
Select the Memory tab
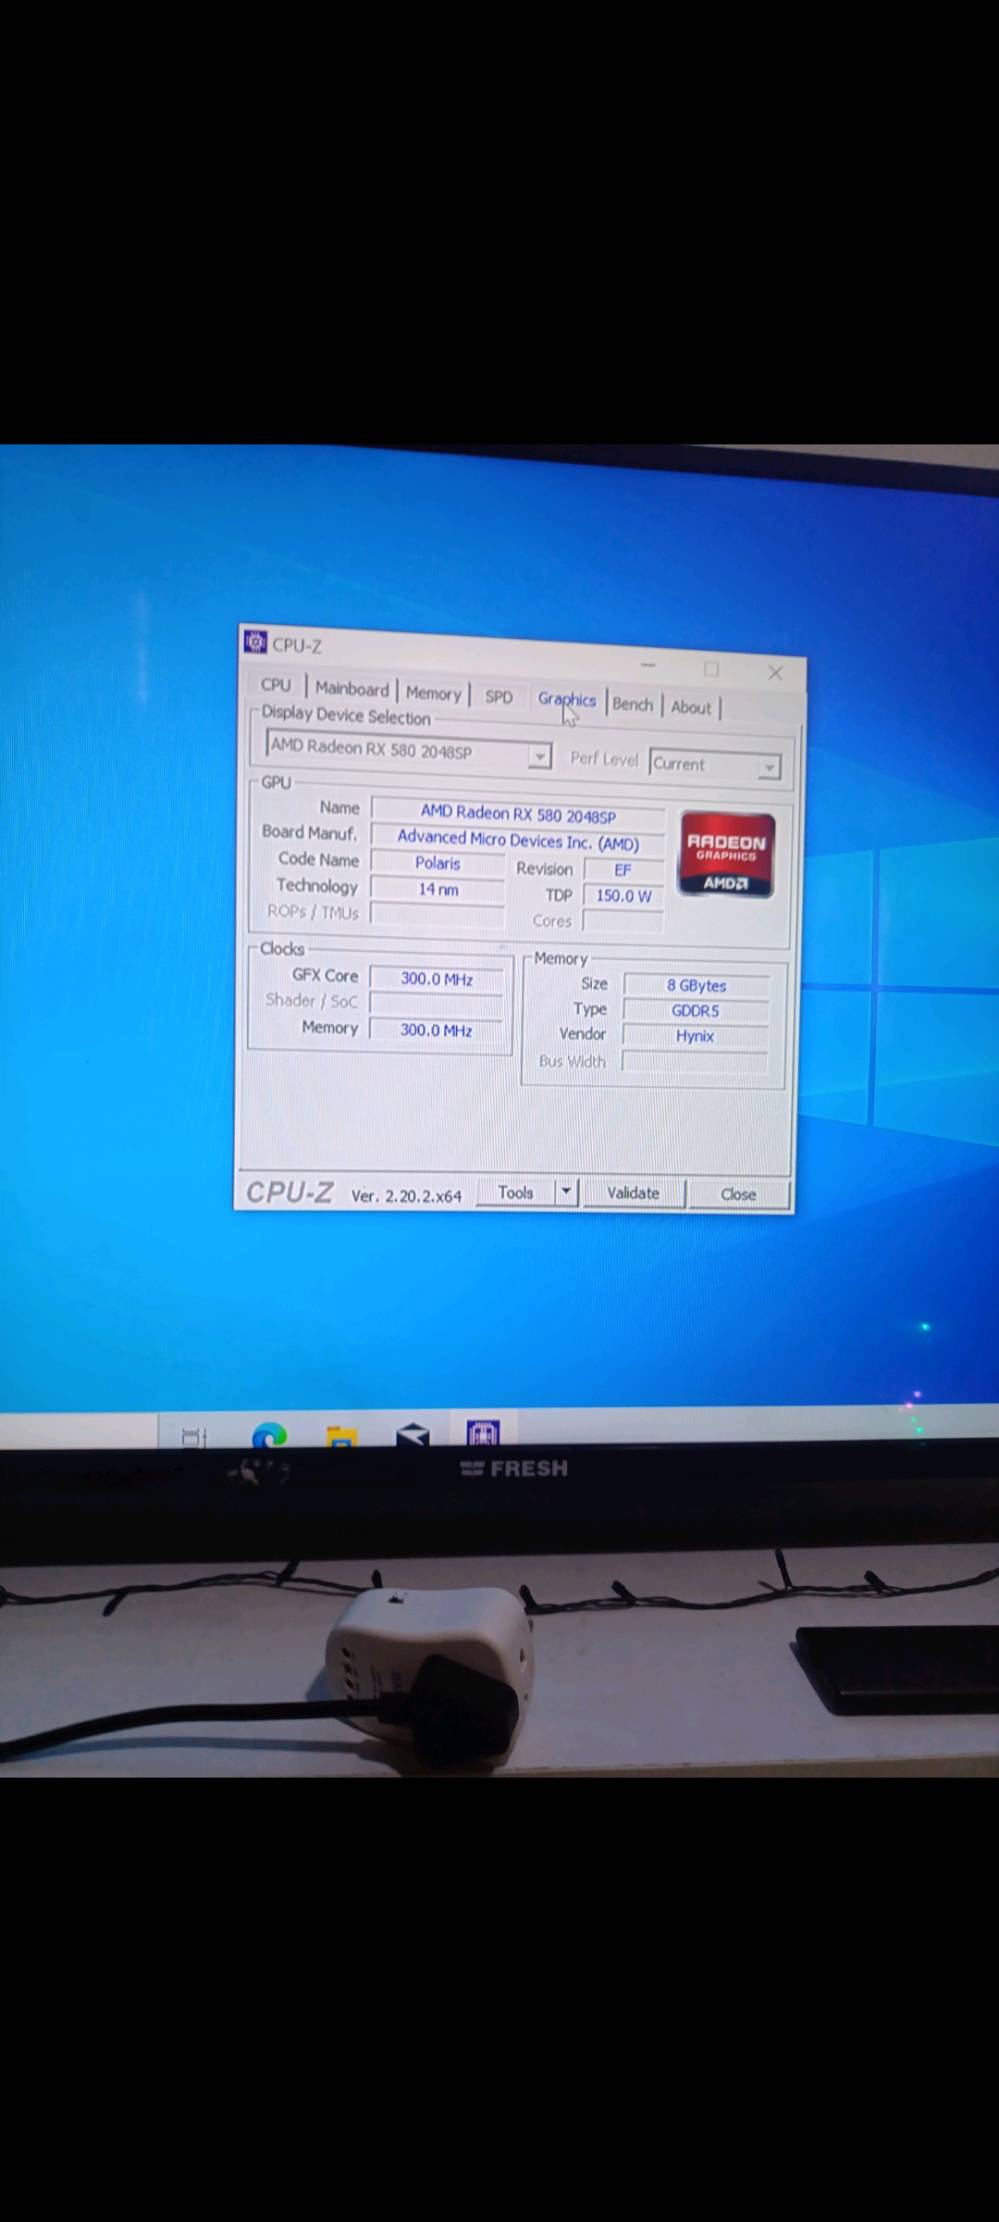pyautogui.click(x=433, y=693)
